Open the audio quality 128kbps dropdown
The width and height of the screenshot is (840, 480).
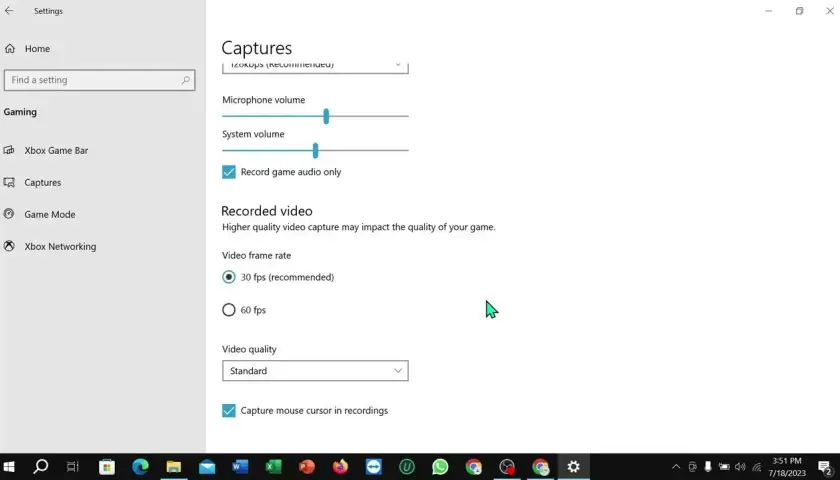click(x=315, y=66)
